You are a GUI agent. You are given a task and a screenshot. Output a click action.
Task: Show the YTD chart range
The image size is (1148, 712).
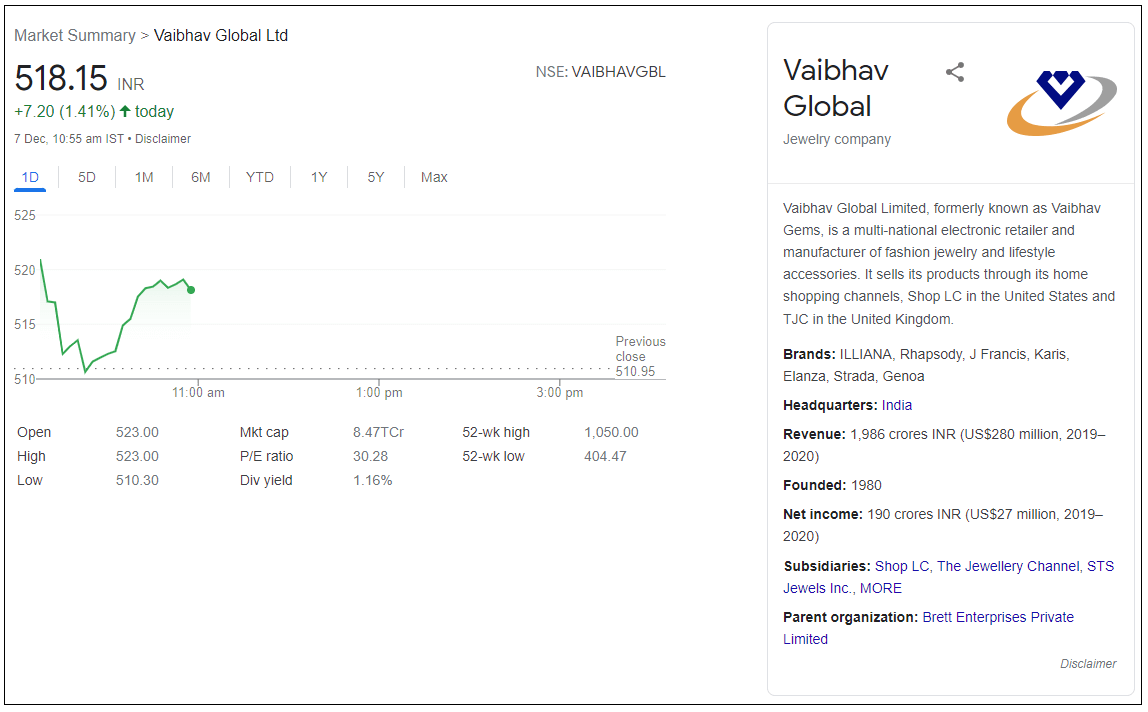click(260, 177)
